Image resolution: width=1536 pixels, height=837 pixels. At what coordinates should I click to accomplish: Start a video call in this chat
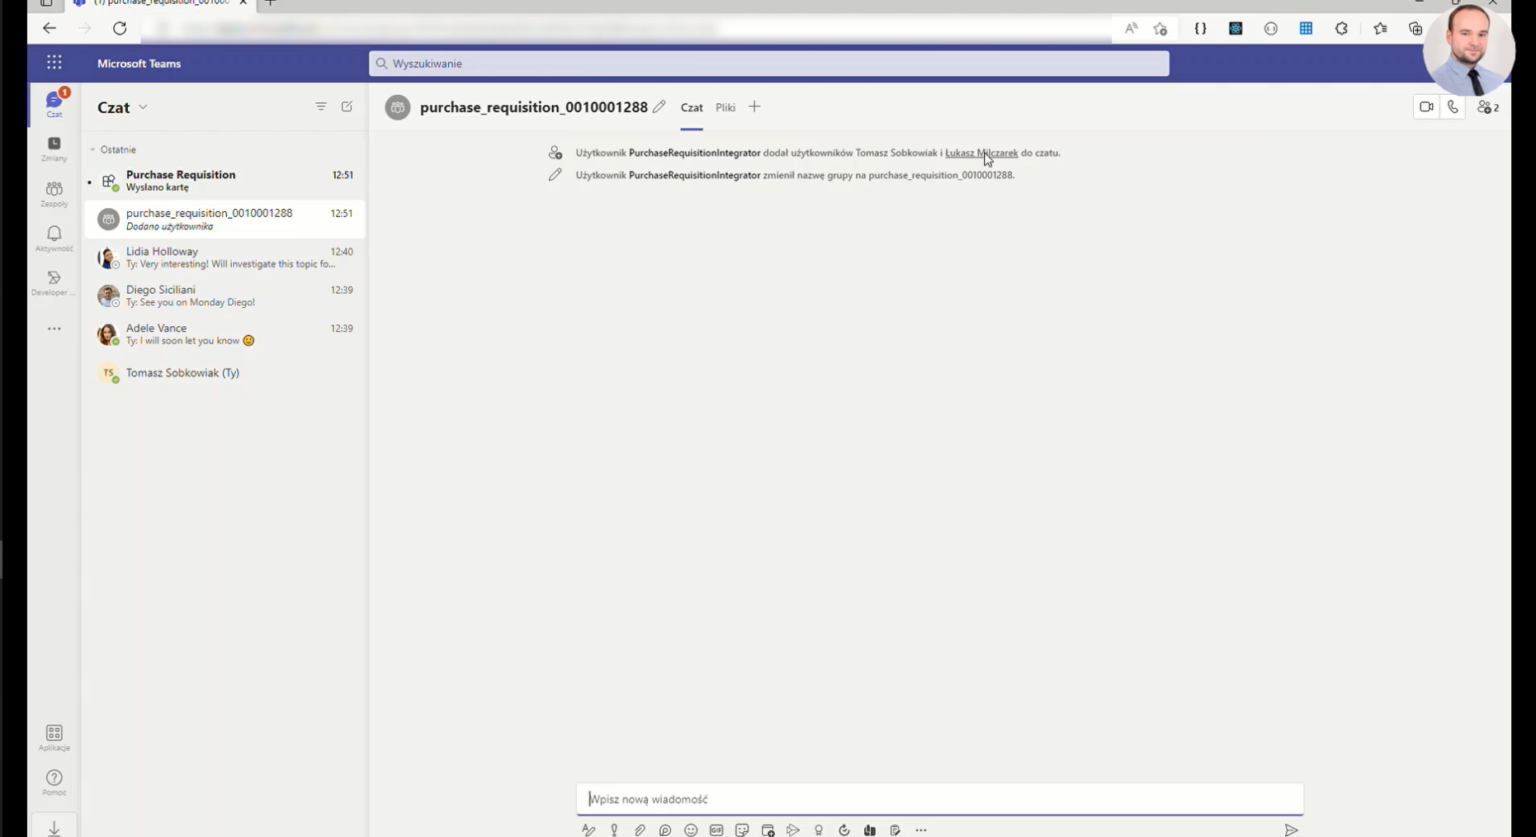click(x=1425, y=107)
